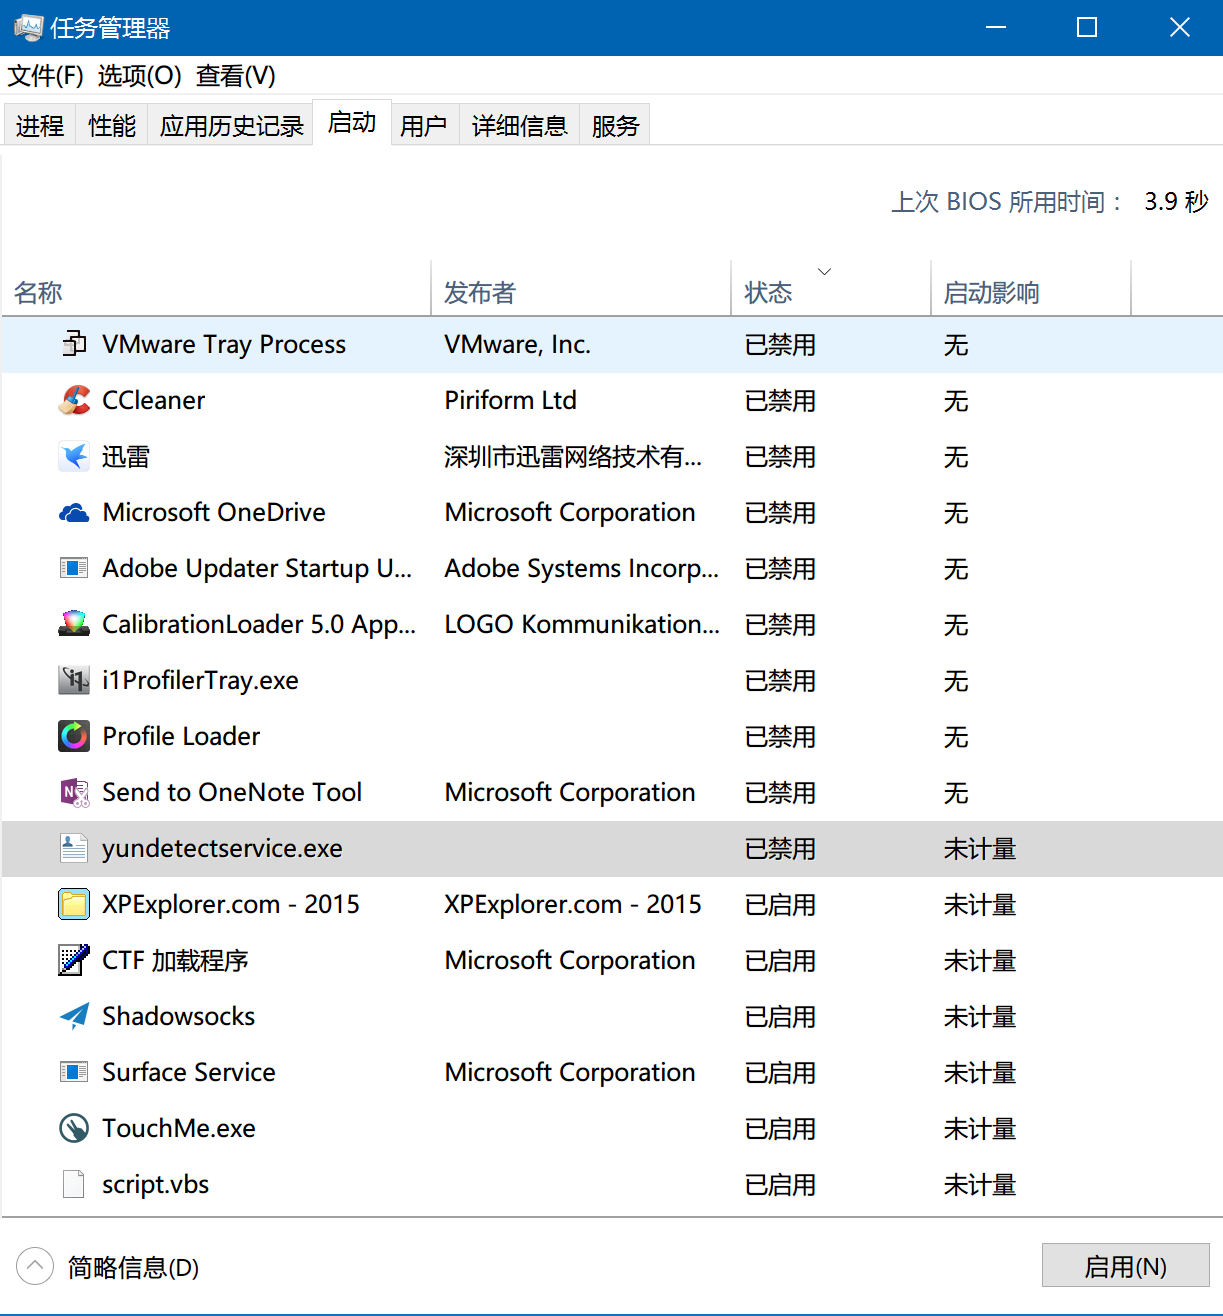Click the TouchMe.exe icon
Screen dimensions: 1223x1316
pos(74,1128)
